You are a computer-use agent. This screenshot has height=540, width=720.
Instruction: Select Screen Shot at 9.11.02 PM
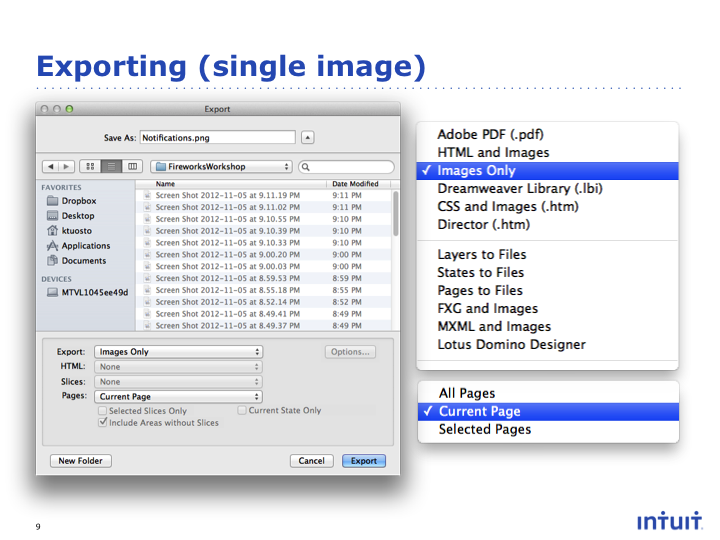click(x=264, y=207)
